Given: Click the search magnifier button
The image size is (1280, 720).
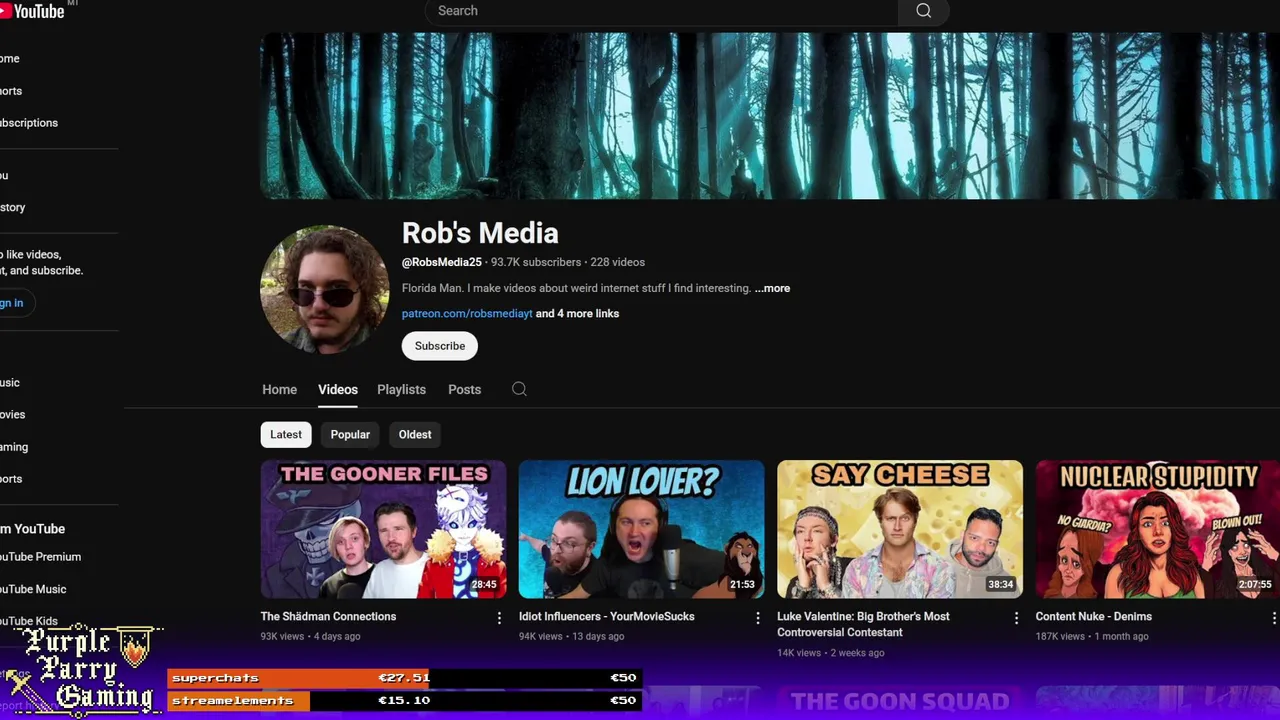Looking at the screenshot, I should click(923, 11).
